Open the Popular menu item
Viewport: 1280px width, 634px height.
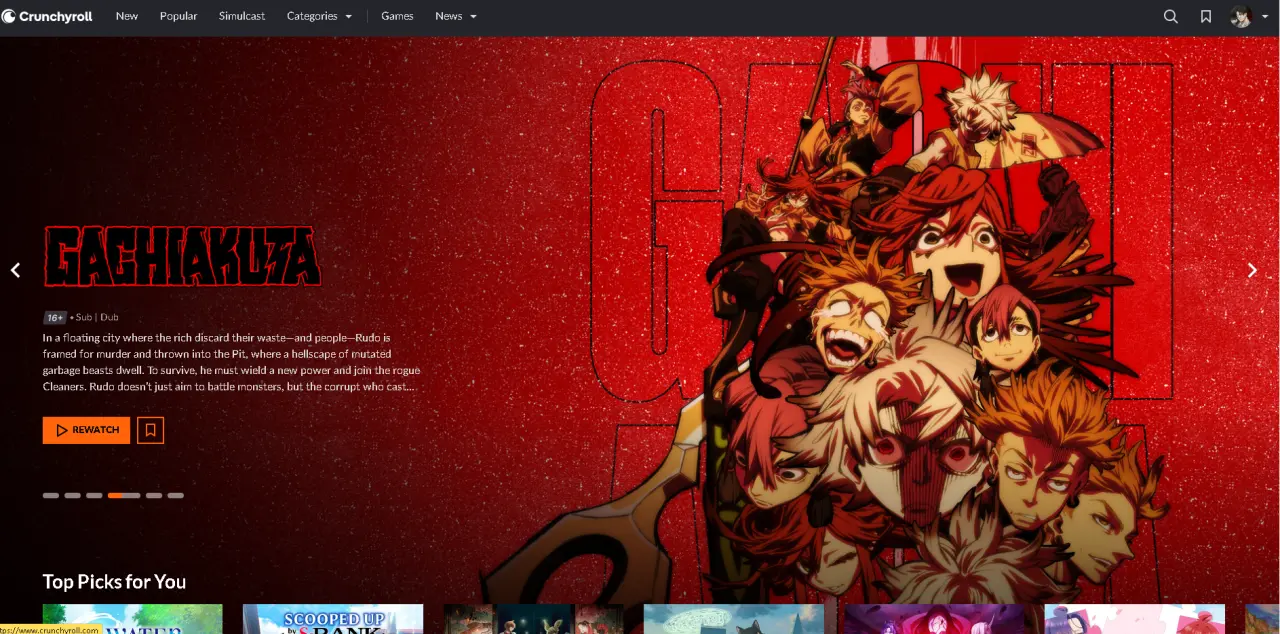(x=178, y=16)
